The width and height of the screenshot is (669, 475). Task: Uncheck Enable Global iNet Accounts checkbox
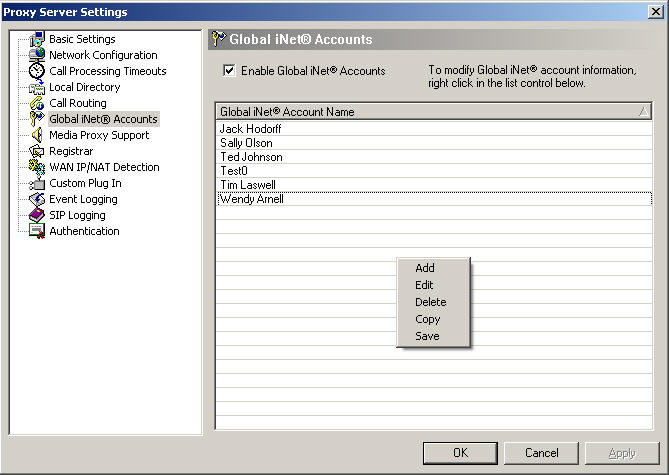point(229,70)
